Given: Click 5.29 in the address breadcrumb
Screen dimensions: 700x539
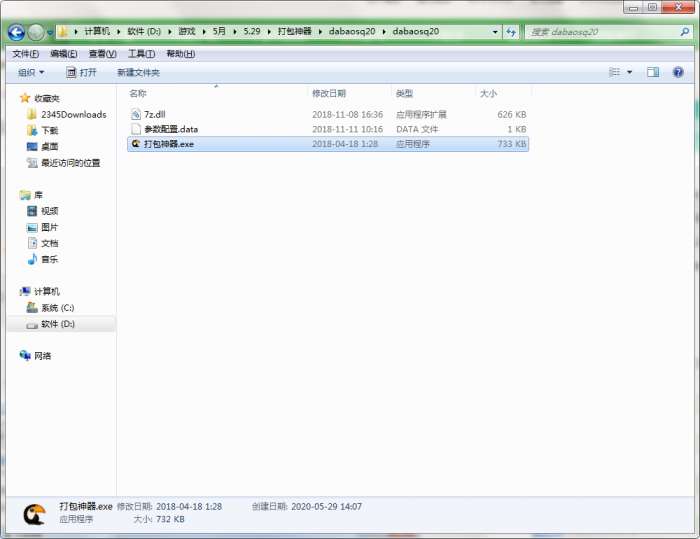Looking at the screenshot, I should pyautogui.click(x=252, y=31).
